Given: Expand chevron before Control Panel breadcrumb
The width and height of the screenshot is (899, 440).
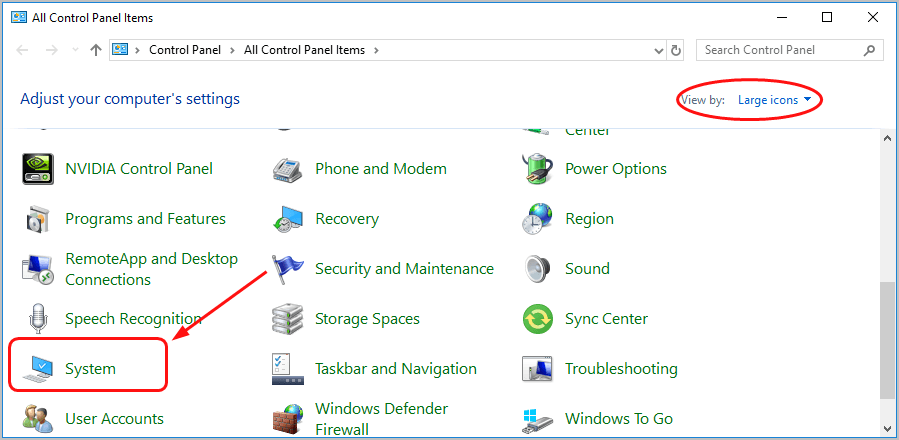Looking at the screenshot, I should 137,50.
